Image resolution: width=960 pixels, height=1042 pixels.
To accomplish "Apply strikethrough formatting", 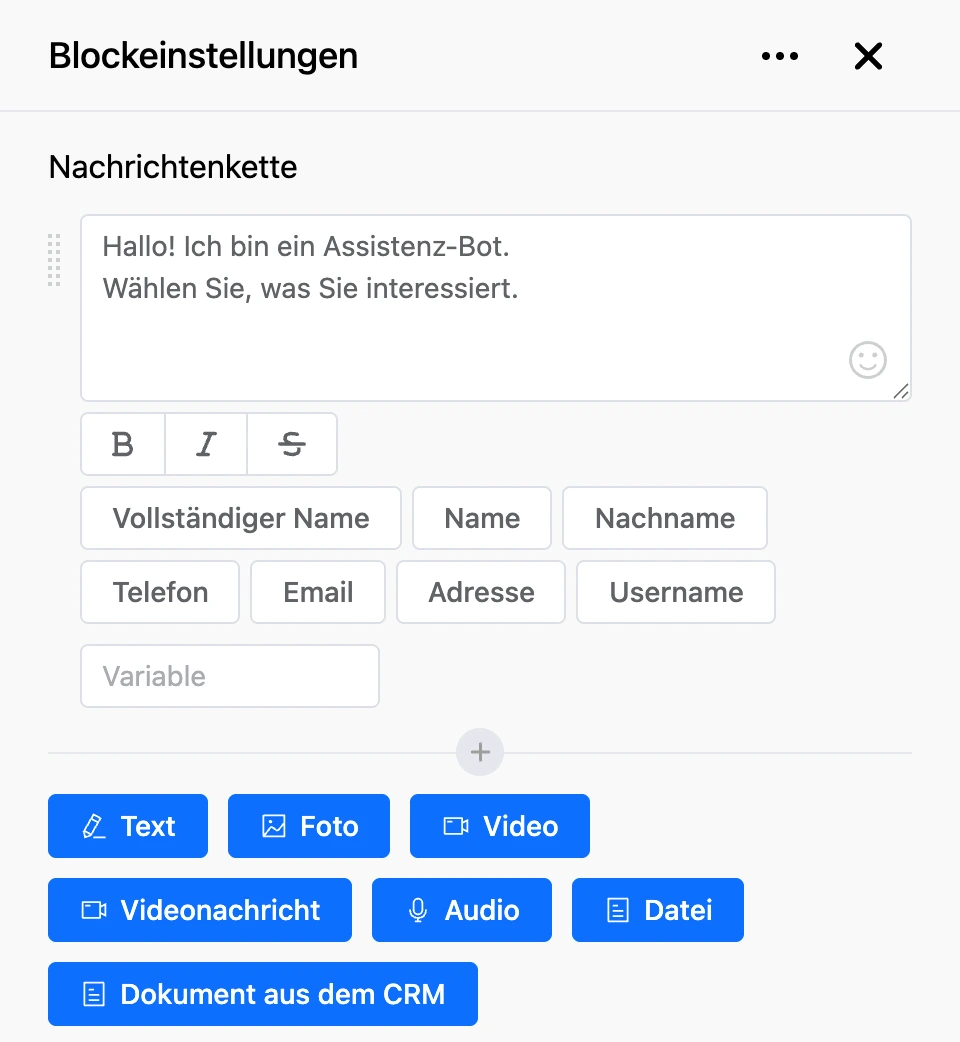I will pyautogui.click(x=292, y=444).
